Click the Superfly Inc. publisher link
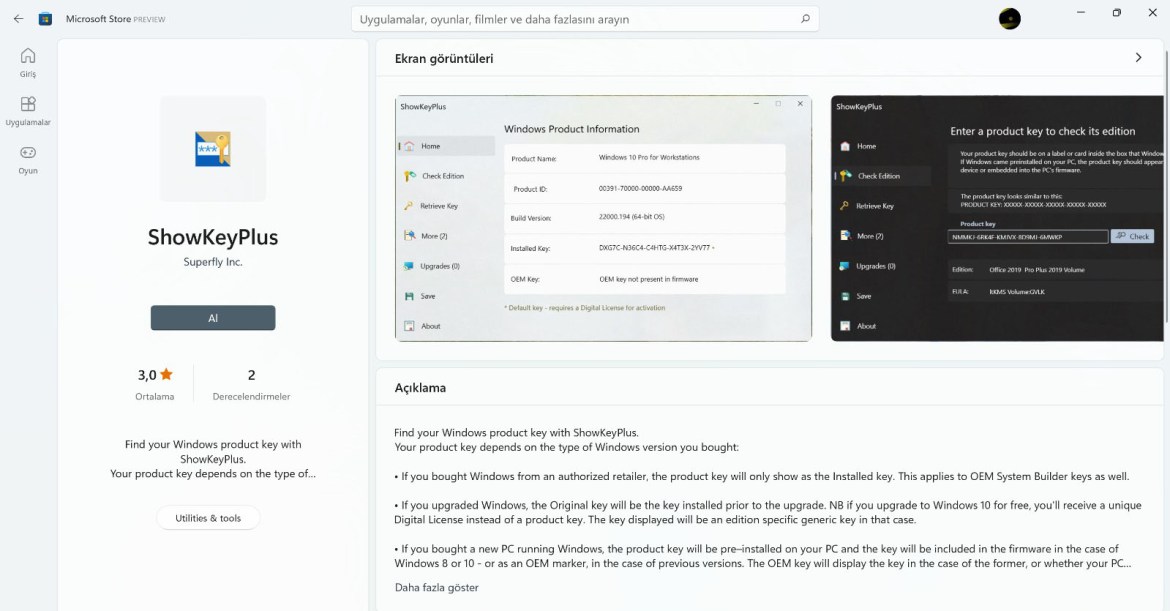 (x=213, y=262)
